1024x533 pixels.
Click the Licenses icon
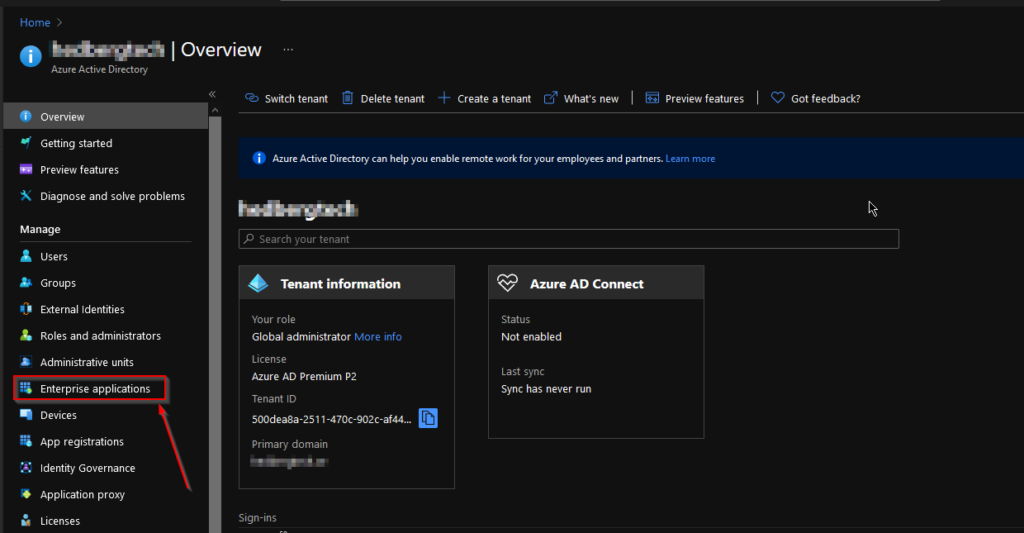(x=25, y=521)
